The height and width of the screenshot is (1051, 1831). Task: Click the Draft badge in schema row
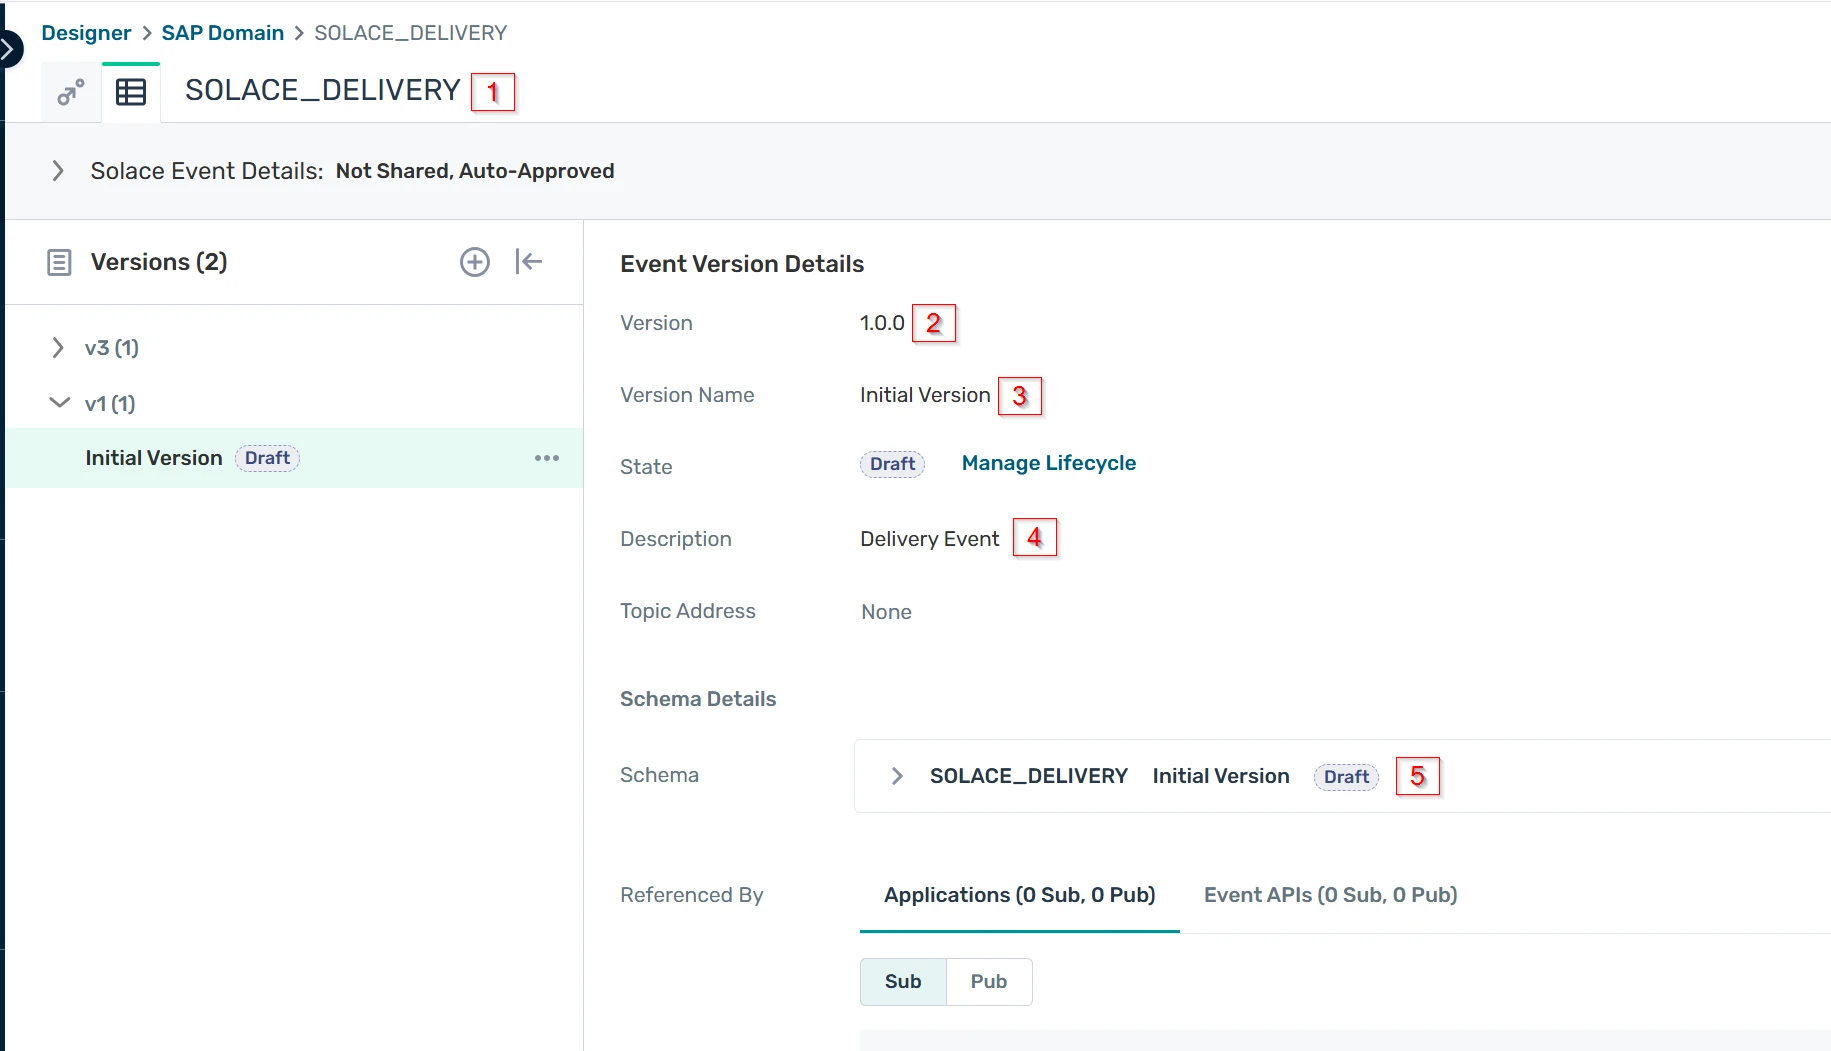pyautogui.click(x=1346, y=777)
